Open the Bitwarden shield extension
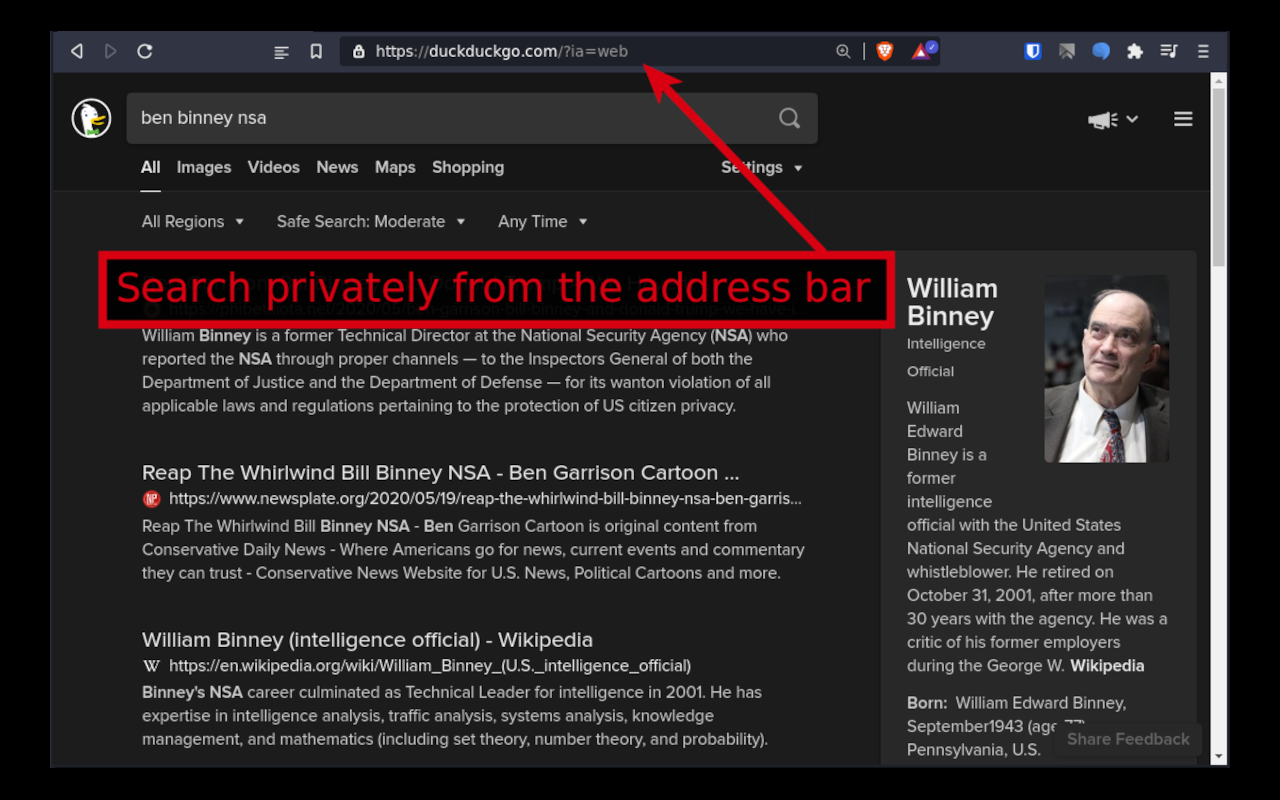The image size is (1280, 800). (x=1033, y=51)
